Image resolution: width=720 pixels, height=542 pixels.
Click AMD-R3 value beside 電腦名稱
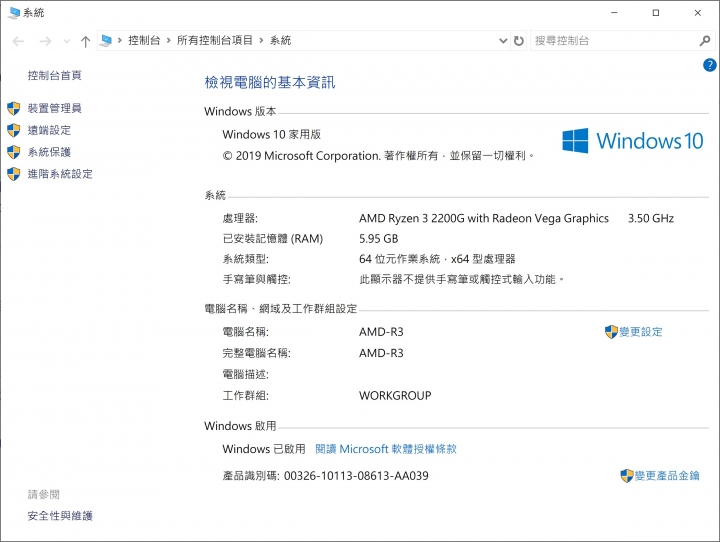(381, 332)
